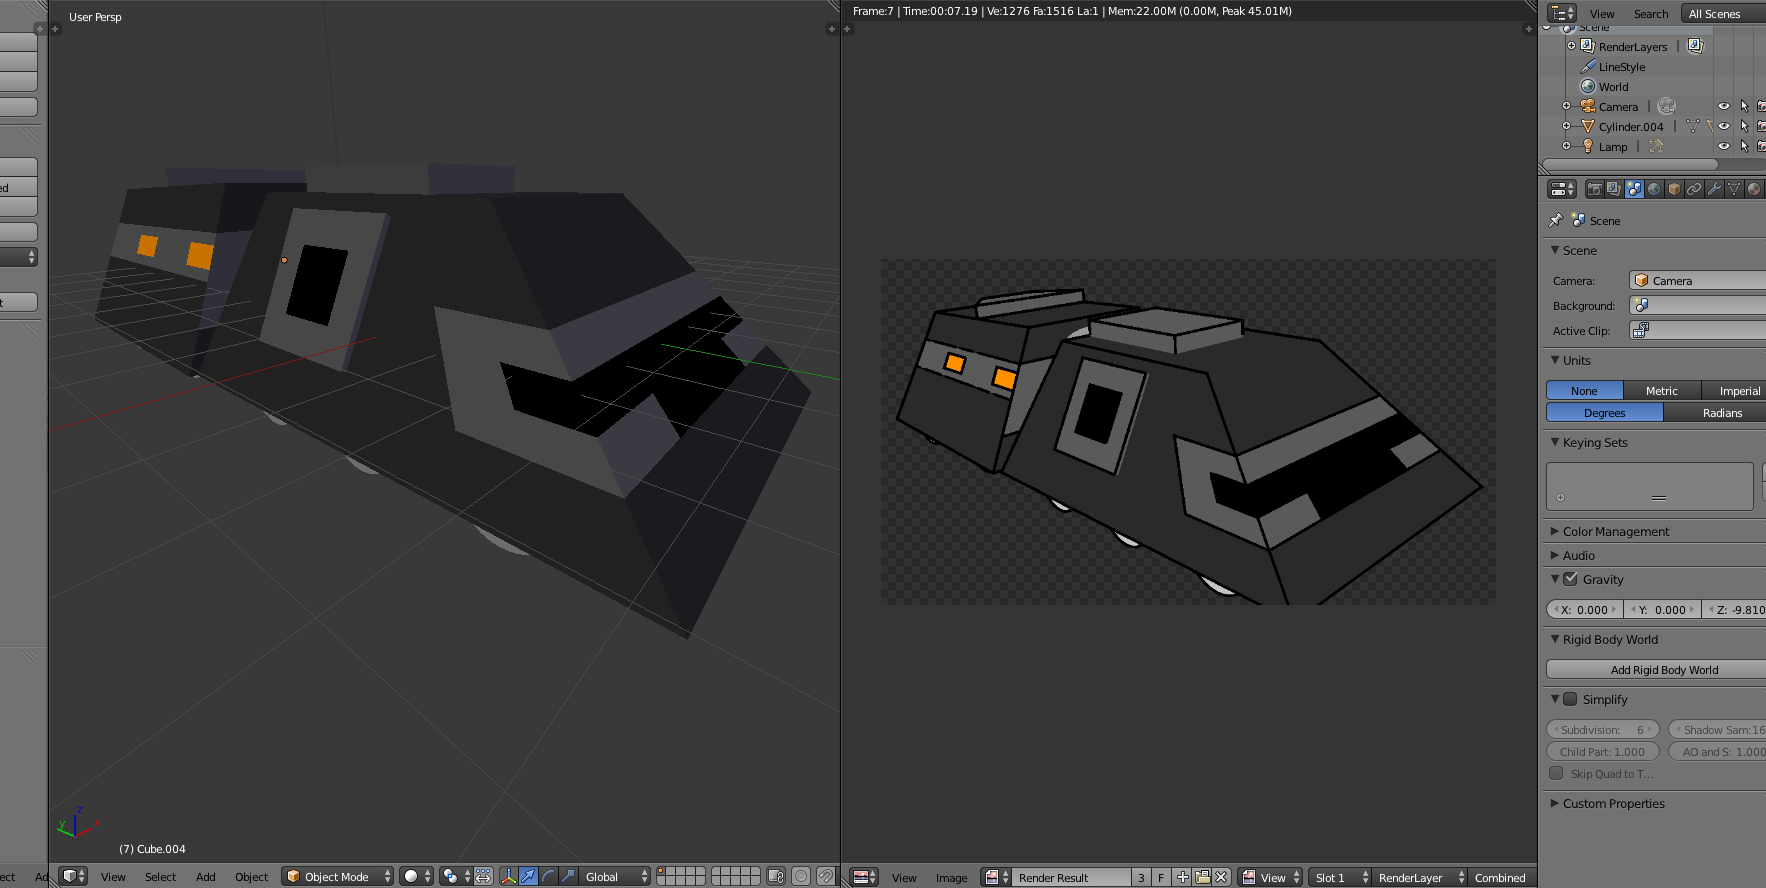Open the Add menu in 3D viewport
Image resolution: width=1766 pixels, height=888 pixels.
click(205, 876)
